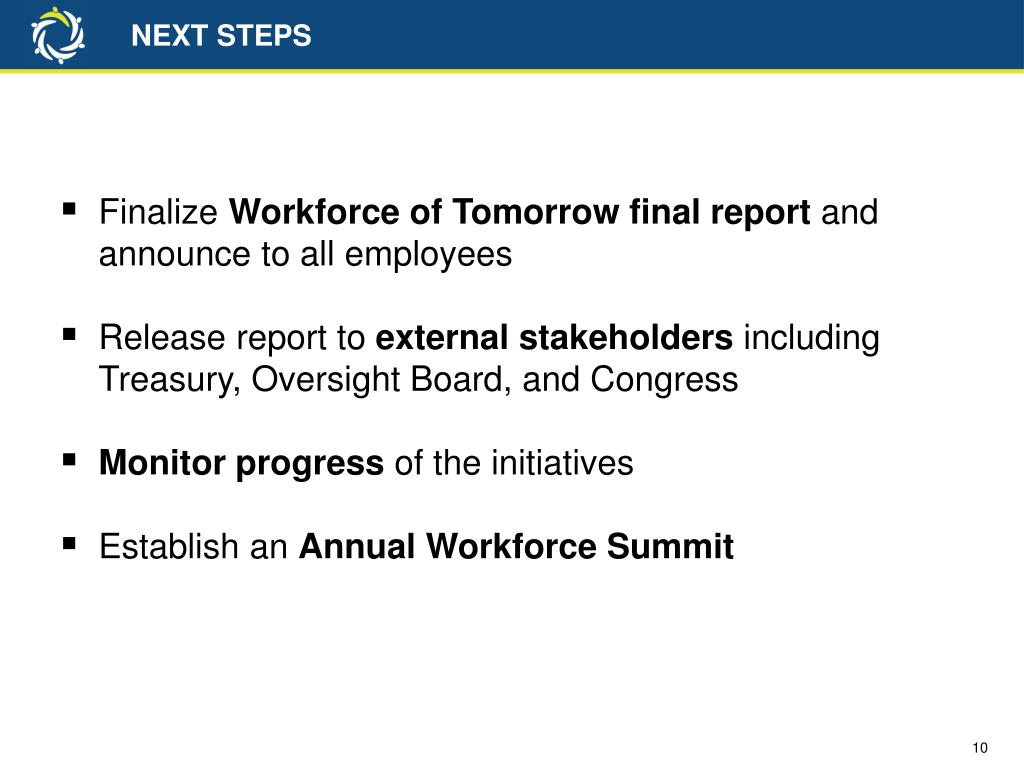Click the words Establish an
1024x768 pixels.
click(193, 547)
